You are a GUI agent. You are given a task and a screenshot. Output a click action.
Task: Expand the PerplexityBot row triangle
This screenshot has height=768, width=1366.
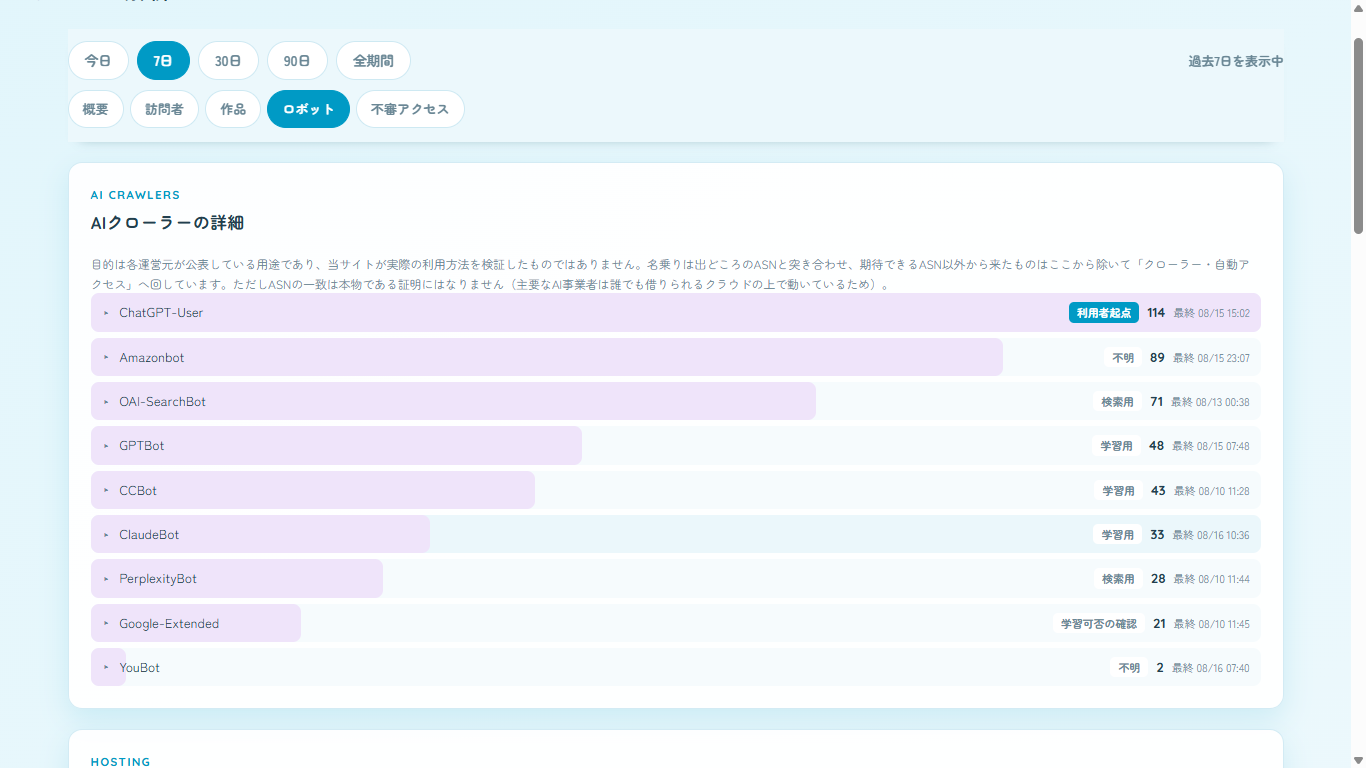click(x=106, y=579)
